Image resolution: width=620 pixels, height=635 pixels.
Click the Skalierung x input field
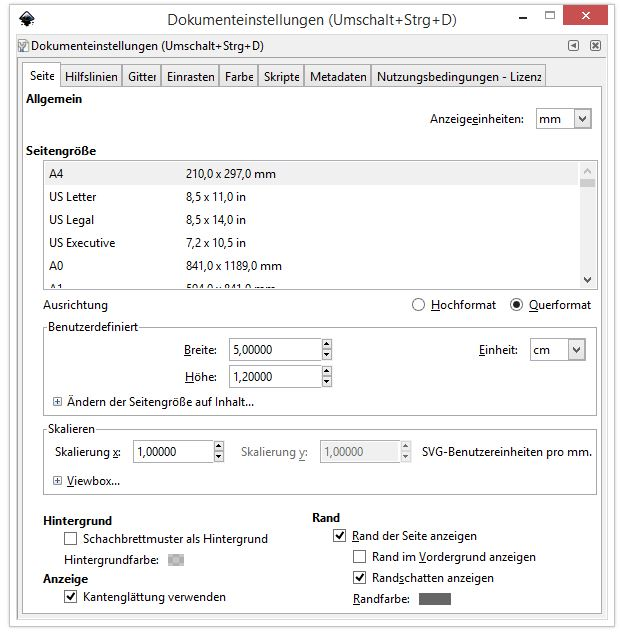coord(173,452)
